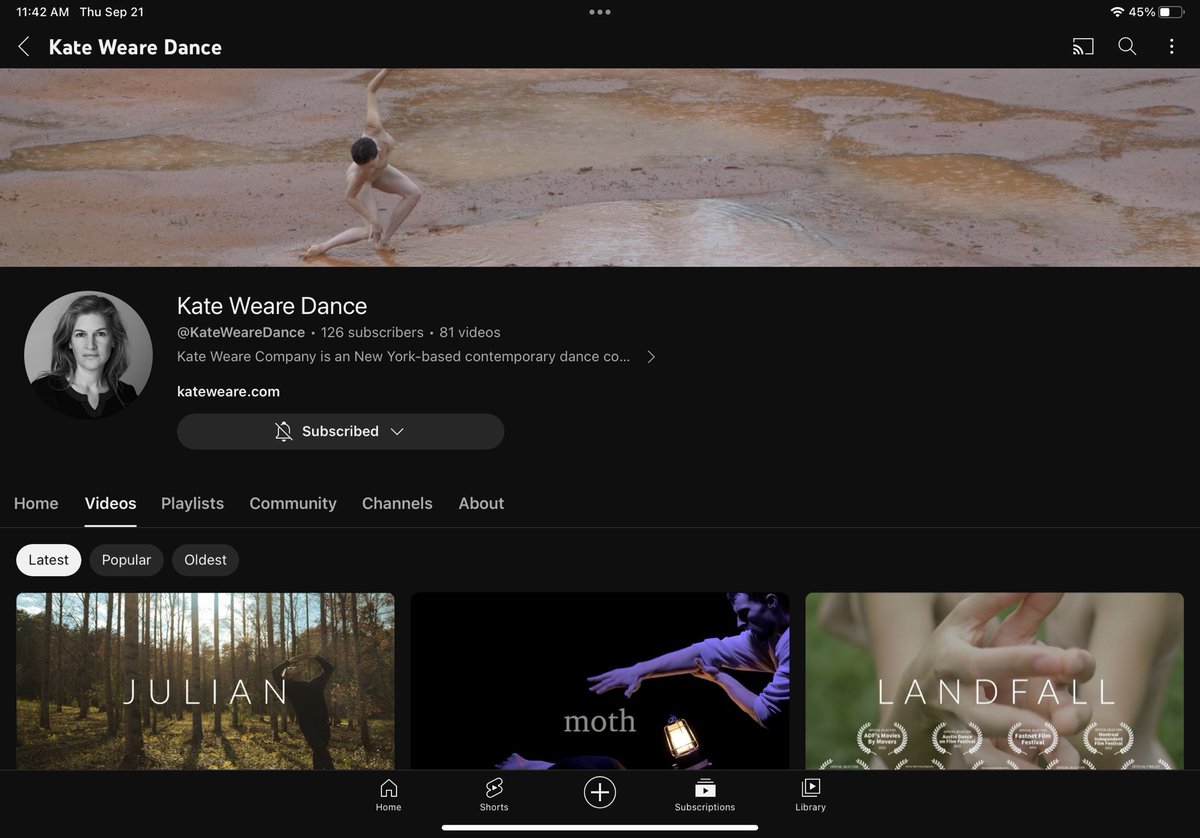Open the multitasking ellipsis at screen top
The width and height of the screenshot is (1200, 838).
point(599,11)
